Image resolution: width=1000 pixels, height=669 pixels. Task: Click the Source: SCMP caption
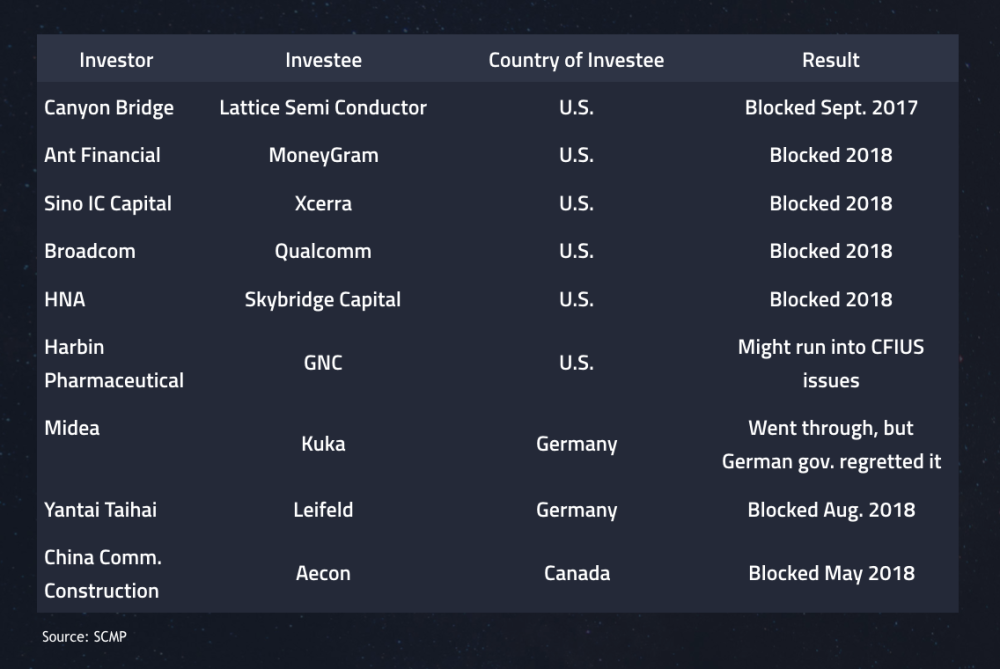84,636
